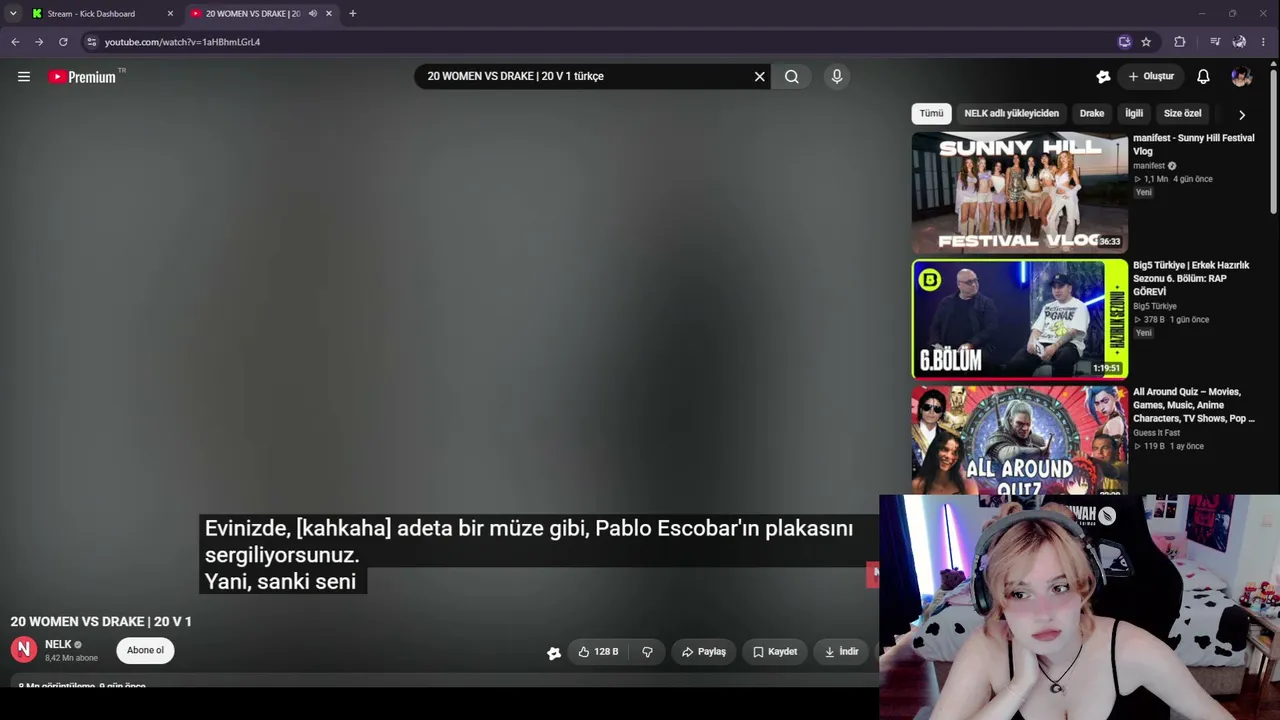Open the browser media controls icon

1215,42
